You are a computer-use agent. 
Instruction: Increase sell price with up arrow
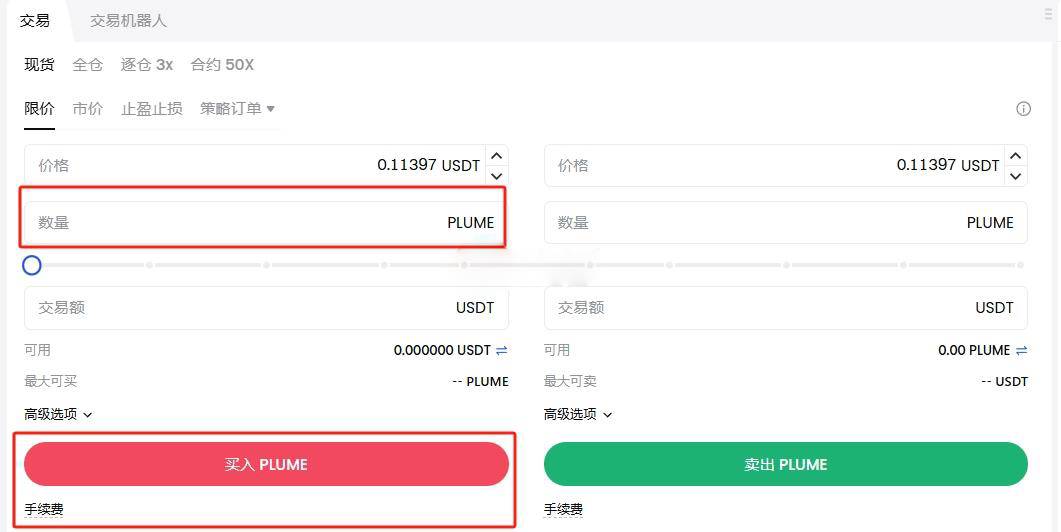(x=1016, y=156)
